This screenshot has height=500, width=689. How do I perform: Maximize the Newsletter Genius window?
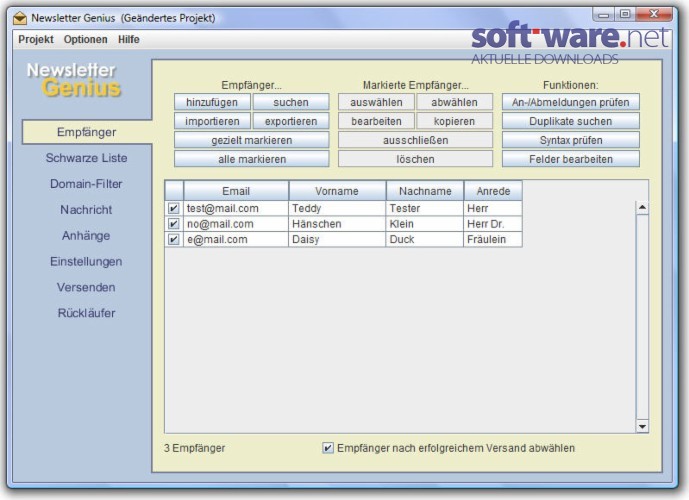tap(625, 14)
